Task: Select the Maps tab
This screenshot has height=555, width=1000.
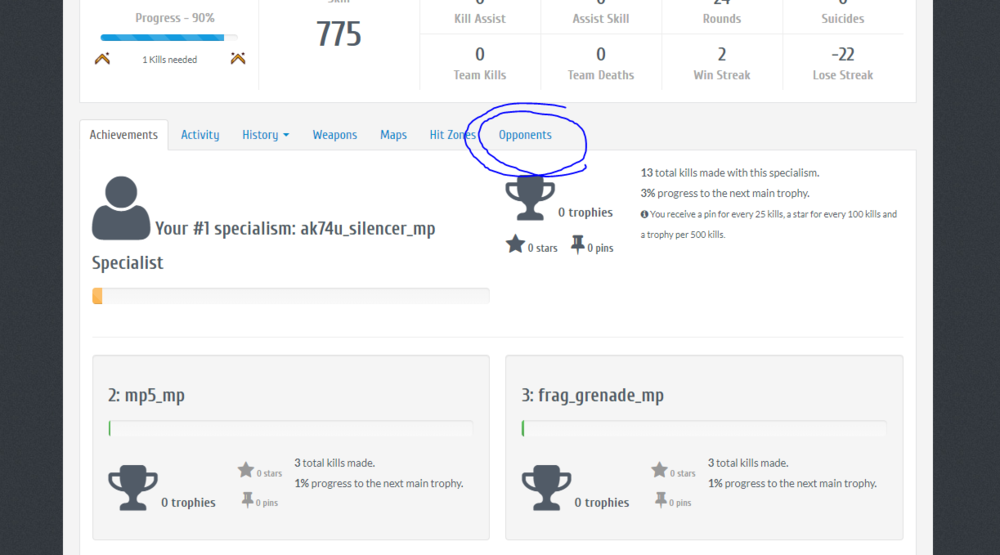Action: pos(393,135)
